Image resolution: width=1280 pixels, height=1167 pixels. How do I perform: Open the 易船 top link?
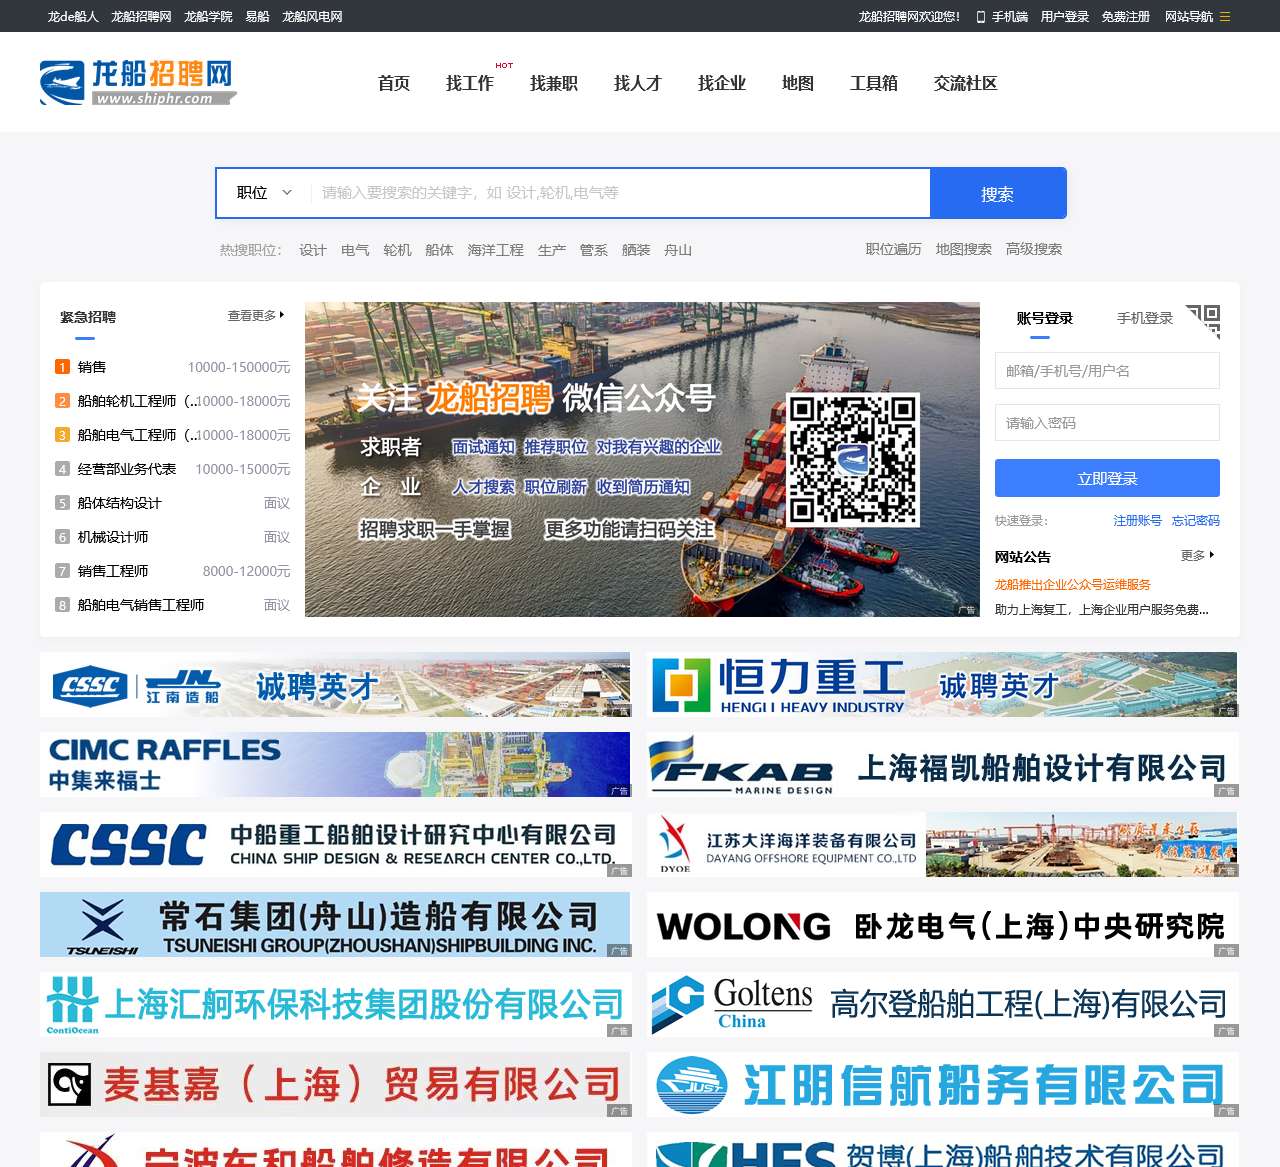pyautogui.click(x=257, y=17)
